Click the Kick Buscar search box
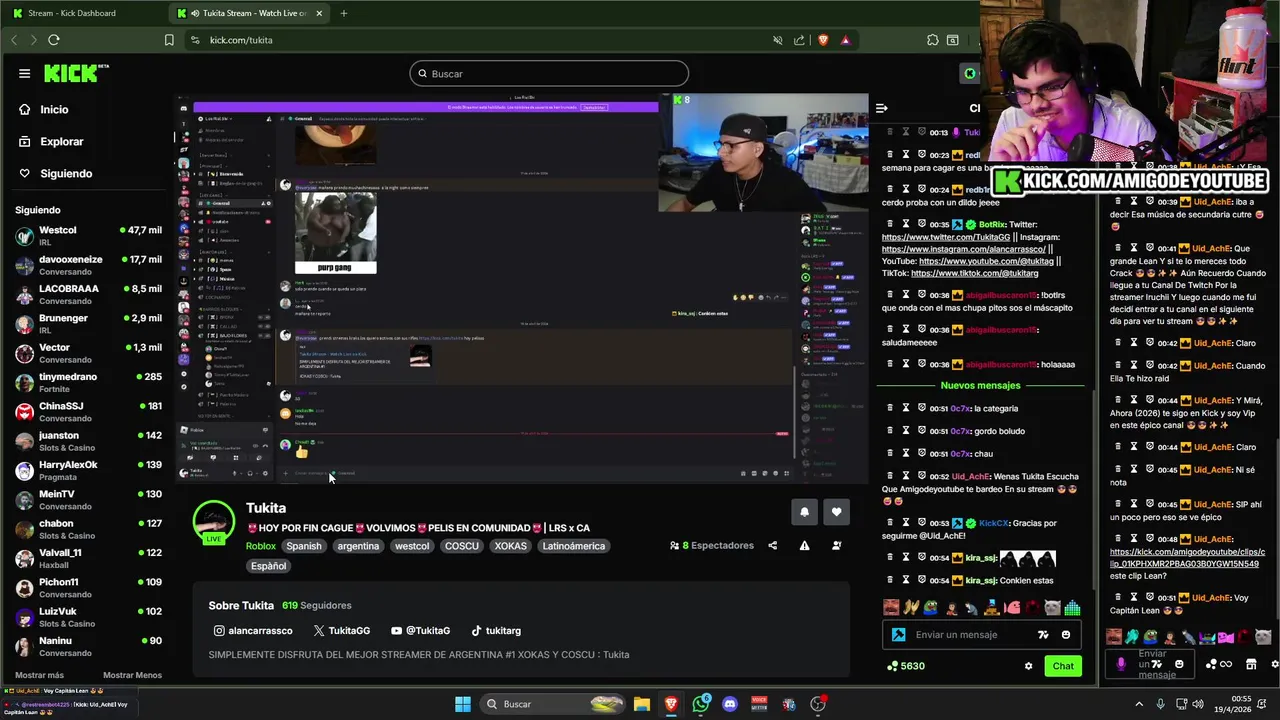 click(549, 73)
